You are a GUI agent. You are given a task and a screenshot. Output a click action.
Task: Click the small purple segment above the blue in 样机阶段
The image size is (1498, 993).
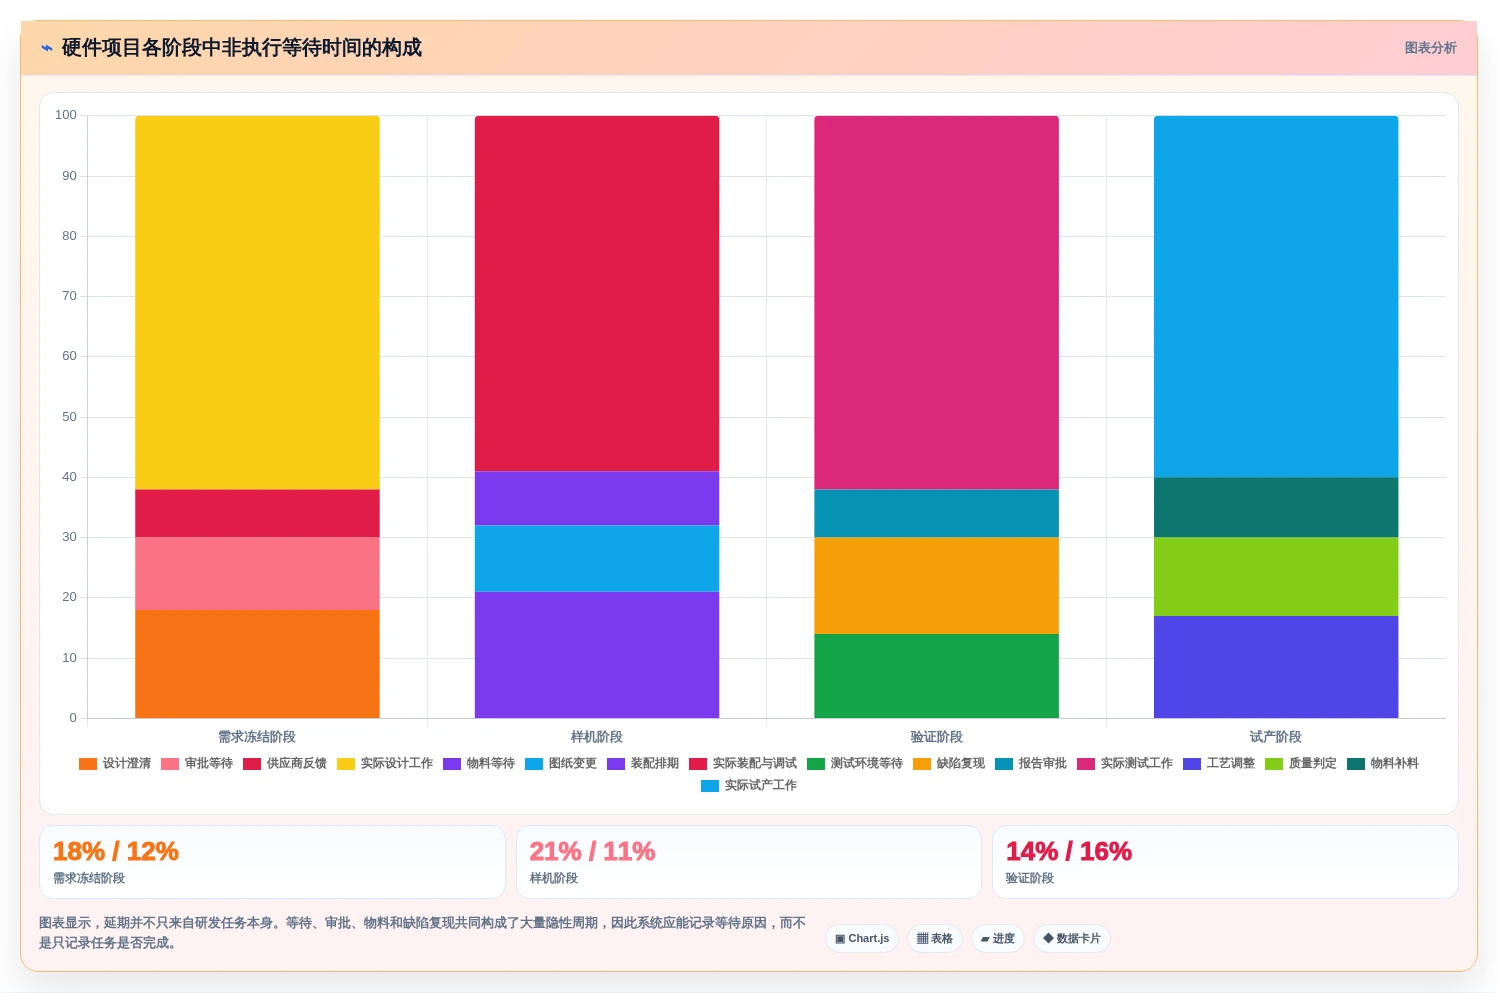597,499
